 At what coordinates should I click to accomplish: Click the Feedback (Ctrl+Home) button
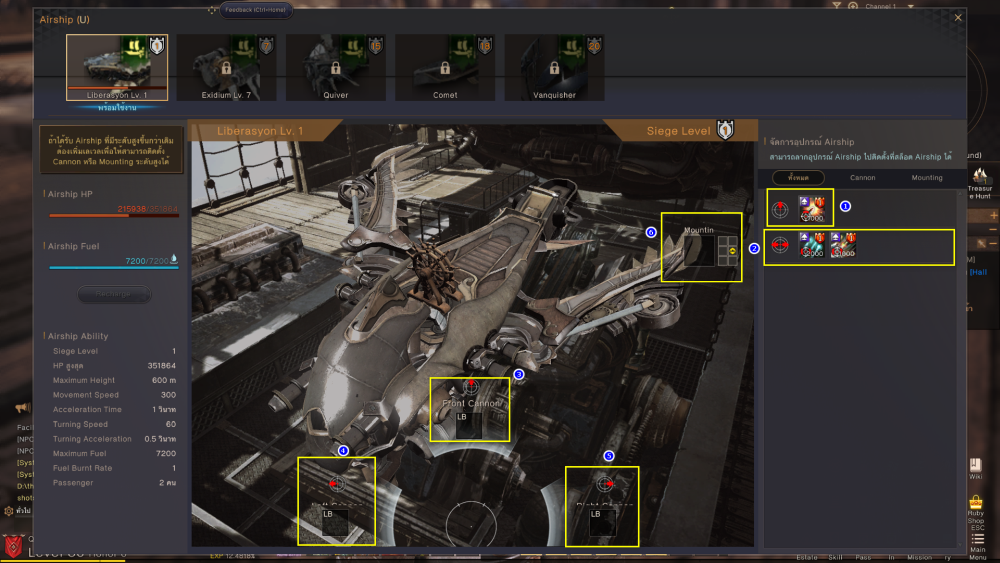point(256,10)
